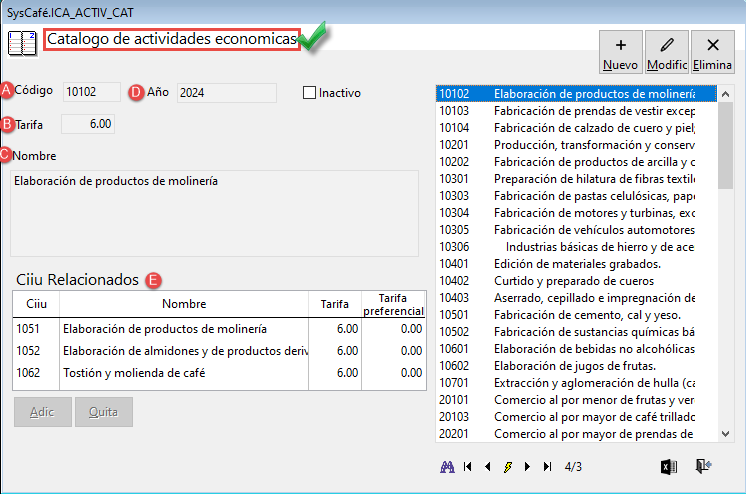
Task: Click Ciiu 1052 Elaboración de almidones row
Action: click(x=219, y=351)
